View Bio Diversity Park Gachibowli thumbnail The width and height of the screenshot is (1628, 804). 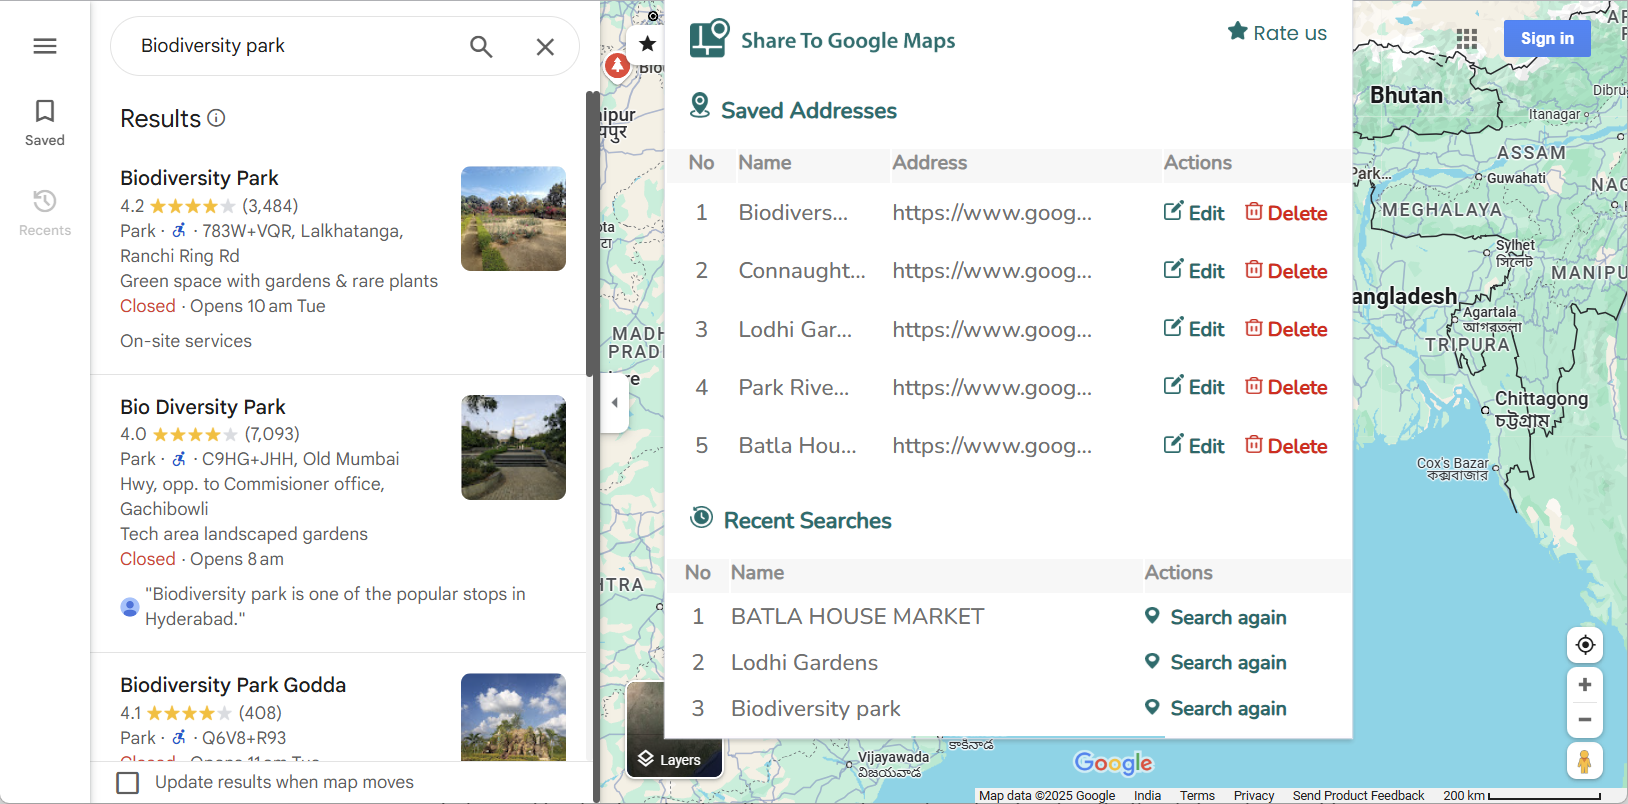pyautogui.click(x=513, y=447)
